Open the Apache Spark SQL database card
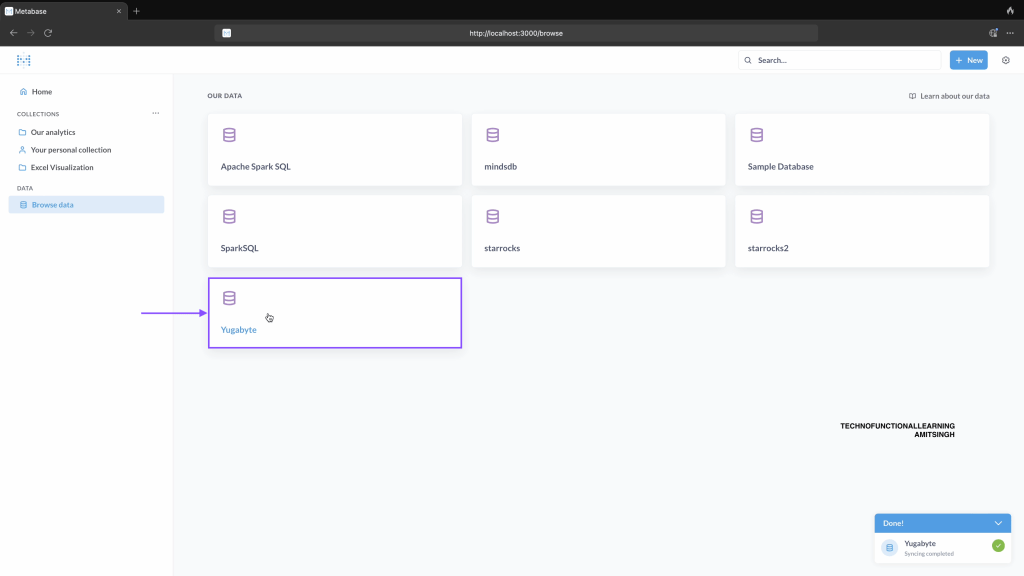The width and height of the screenshot is (1024, 576). [334, 150]
